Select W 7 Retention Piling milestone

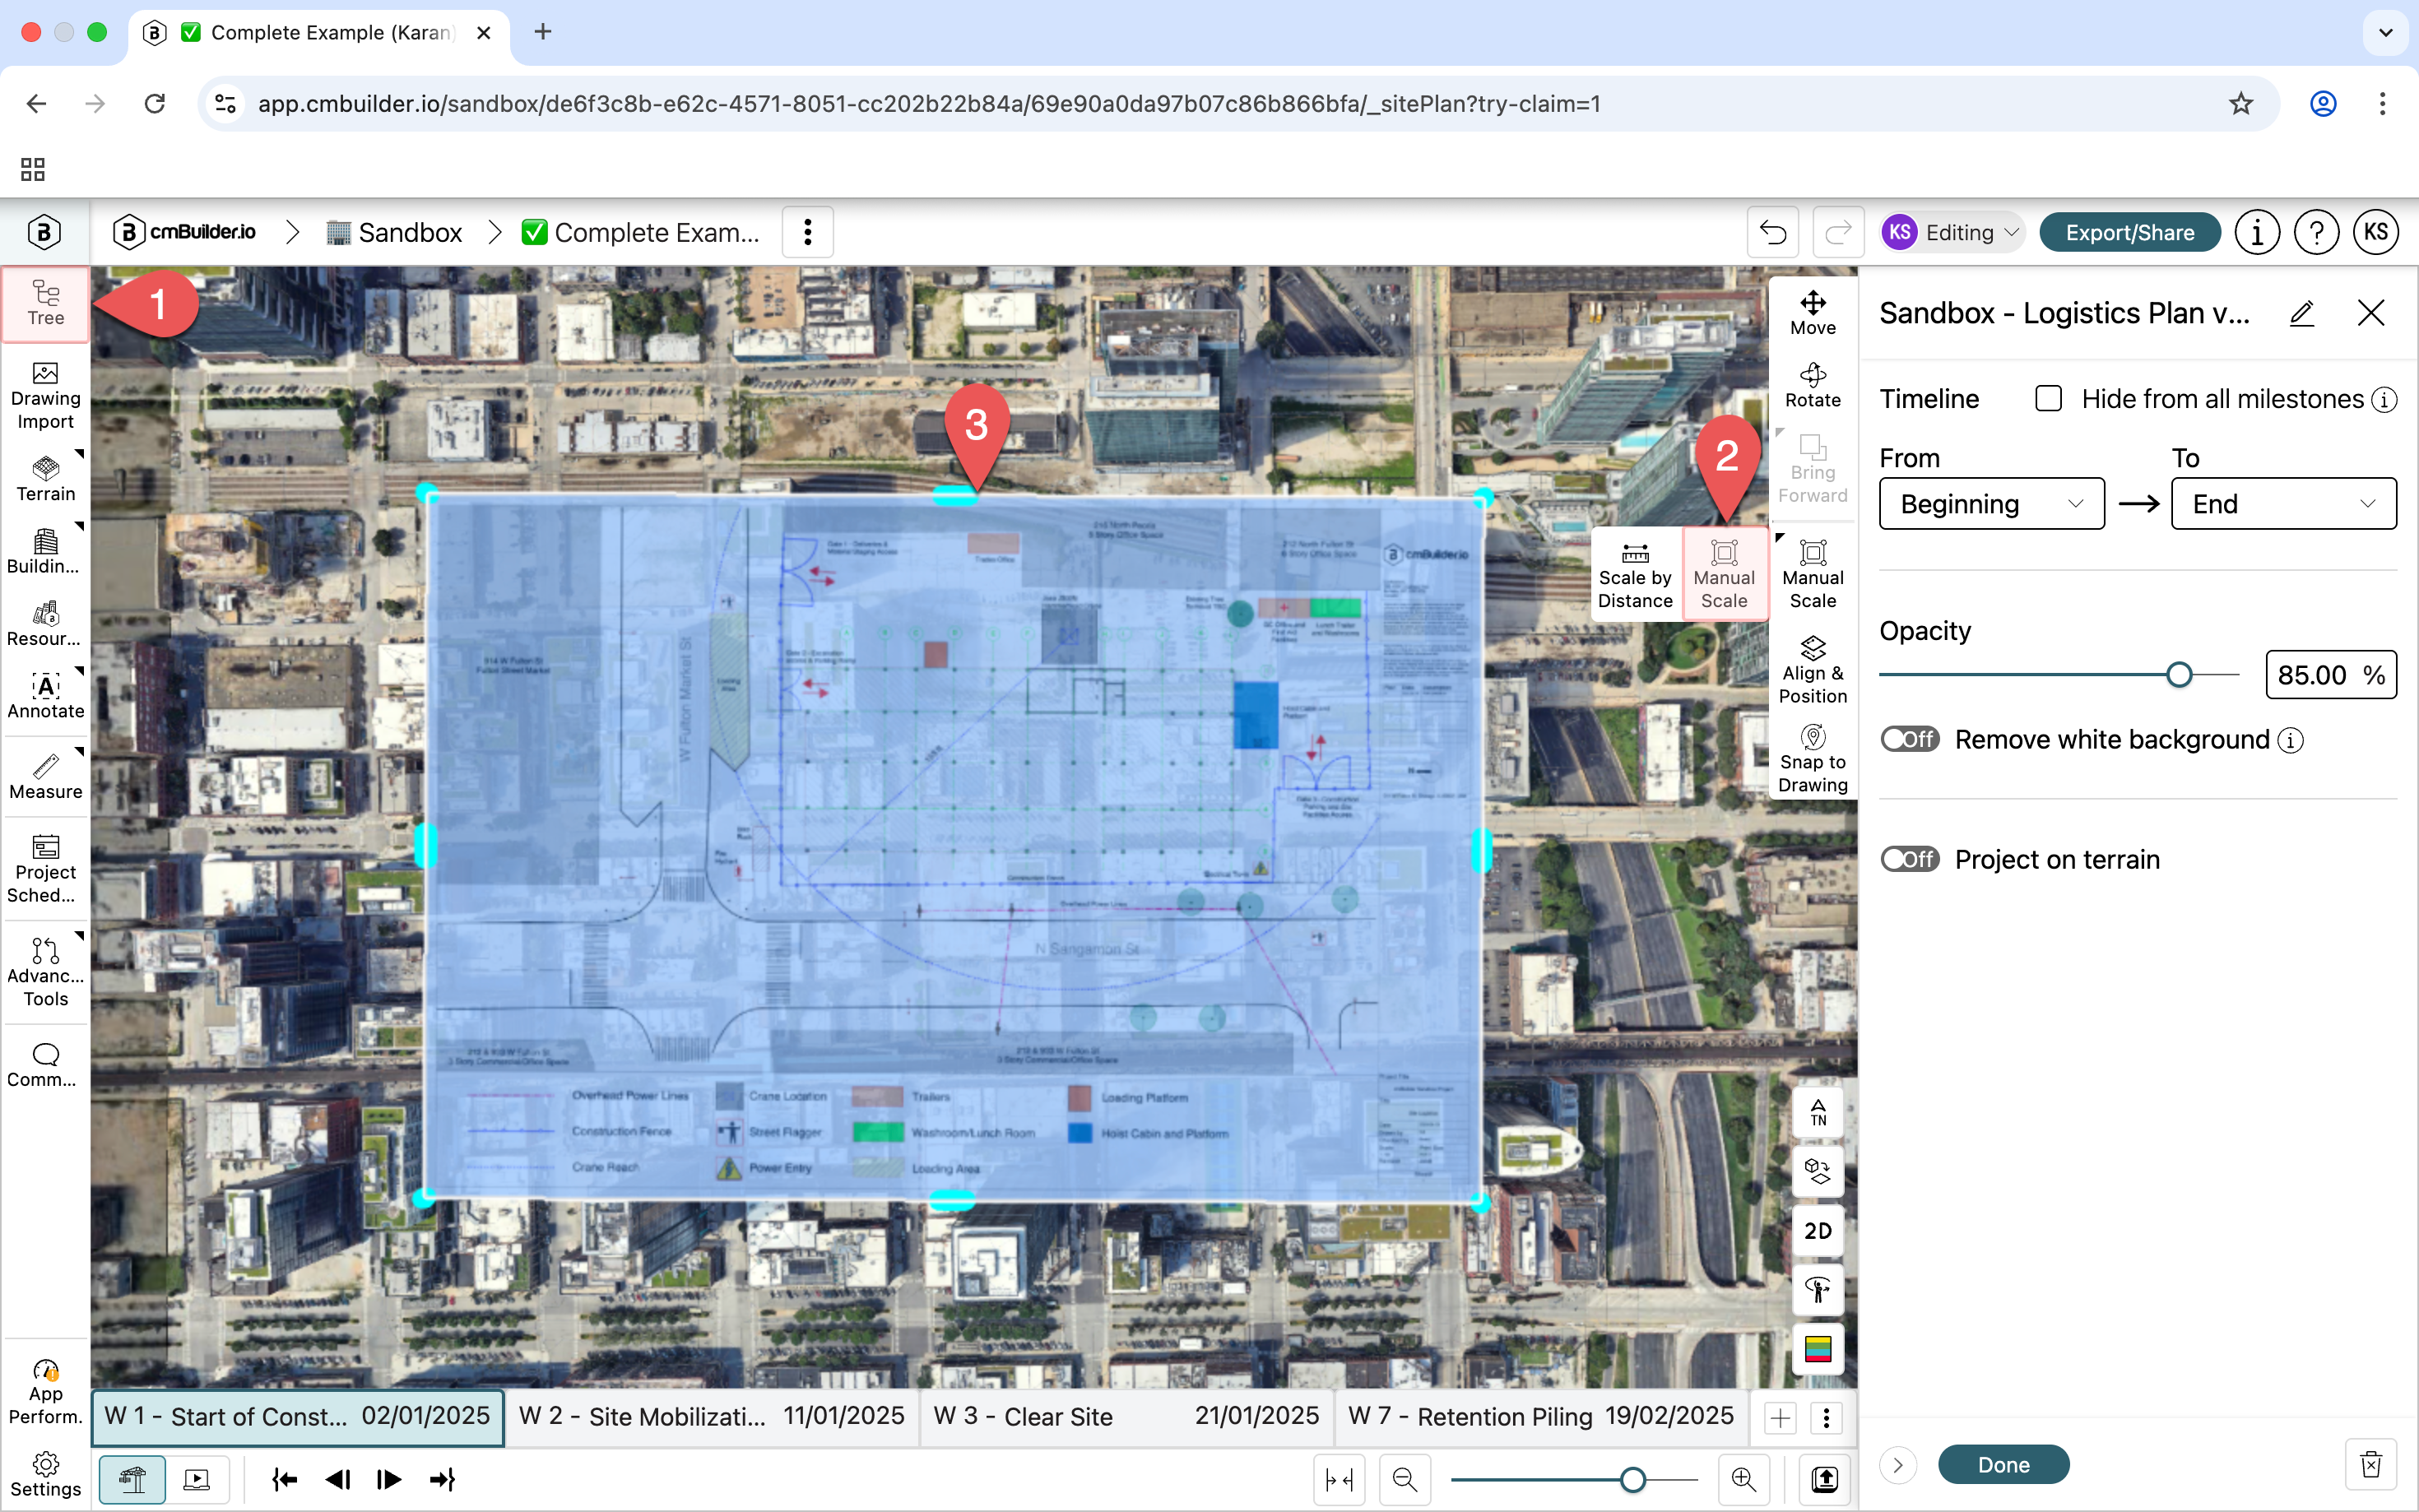coord(1541,1416)
